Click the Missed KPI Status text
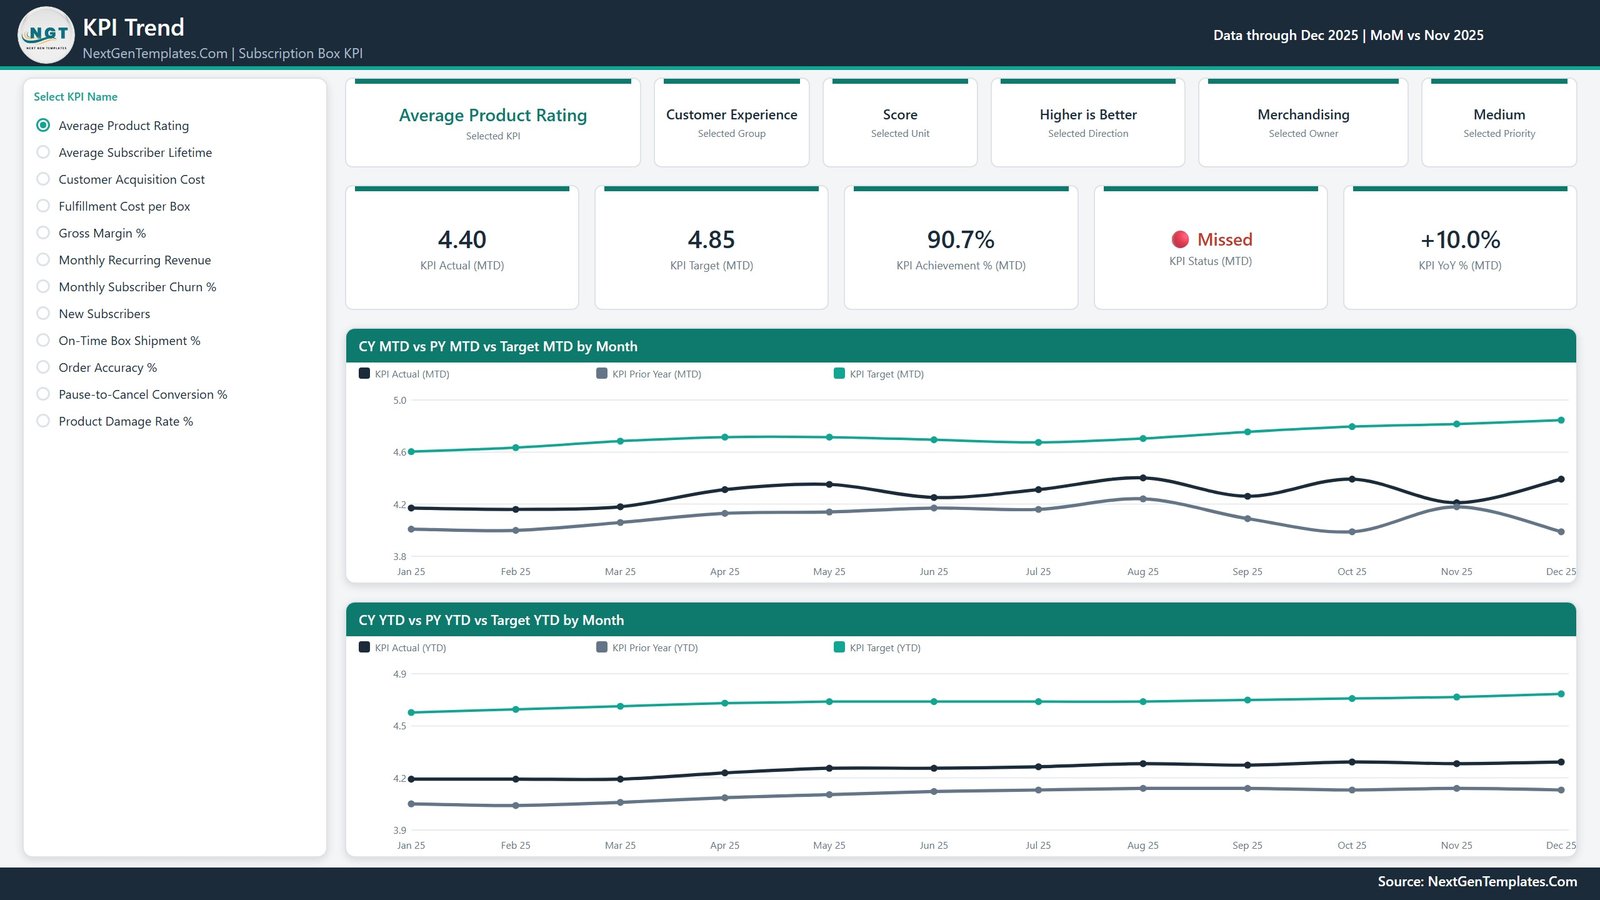The height and width of the screenshot is (900, 1600). tap(1225, 239)
